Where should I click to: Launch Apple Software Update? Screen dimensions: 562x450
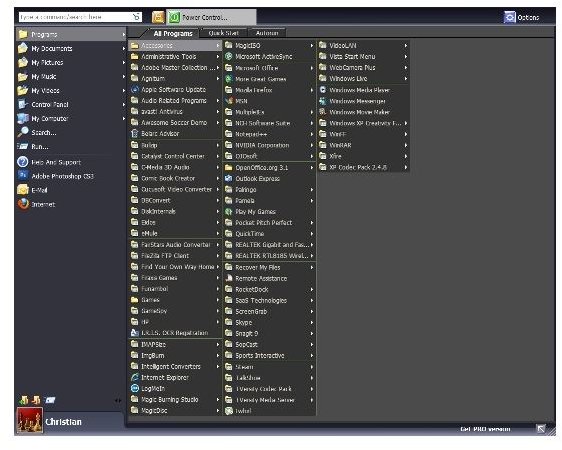click(x=175, y=90)
